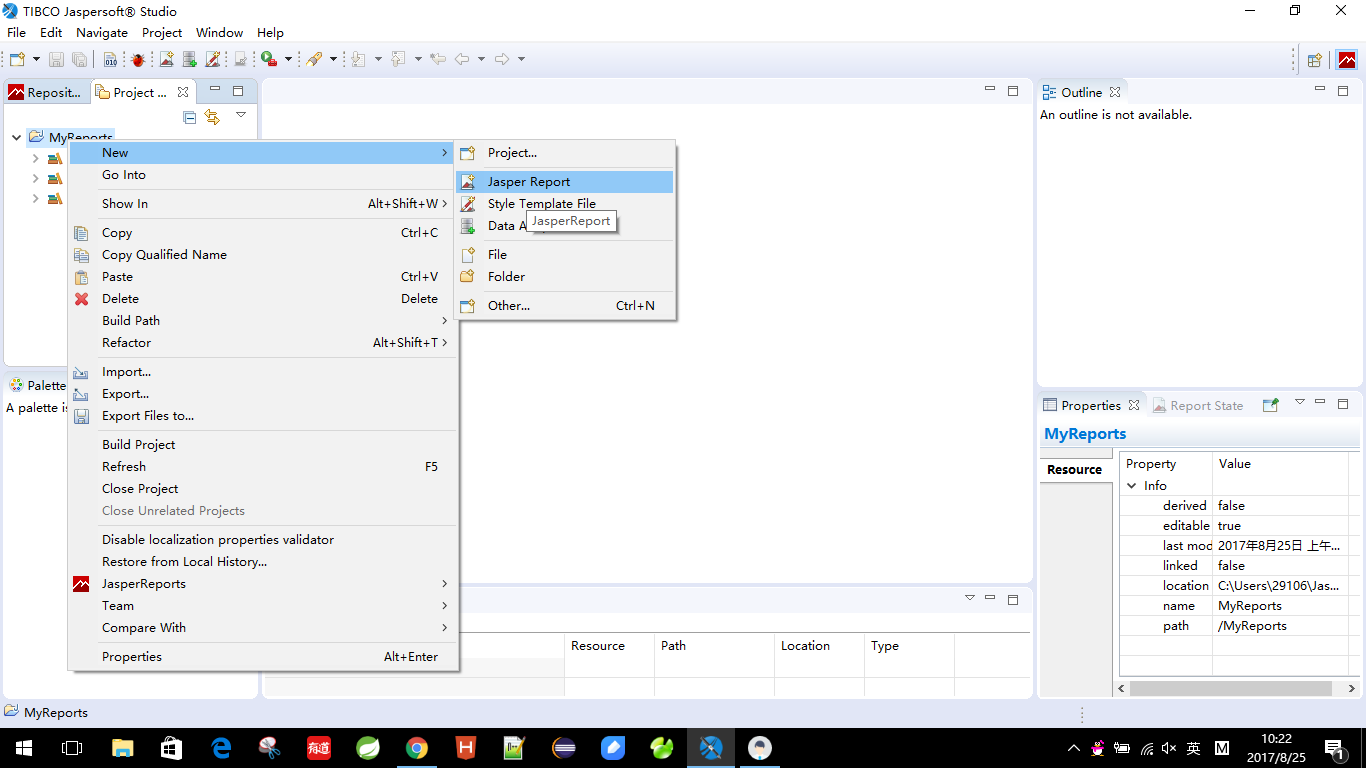Choose Delete from context menu
Image resolution: width=1366 pixels, height=768 pixels.
coord(263,298)
